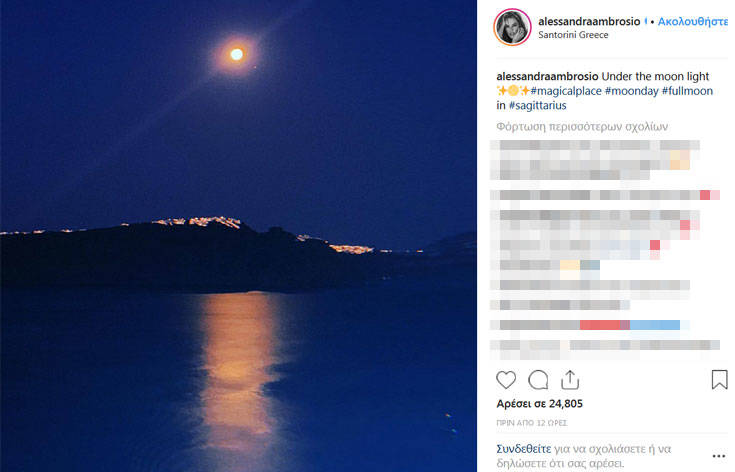735x472 pixels.
Task: View the list of 24,805 likes
Action: pos(540,404)
